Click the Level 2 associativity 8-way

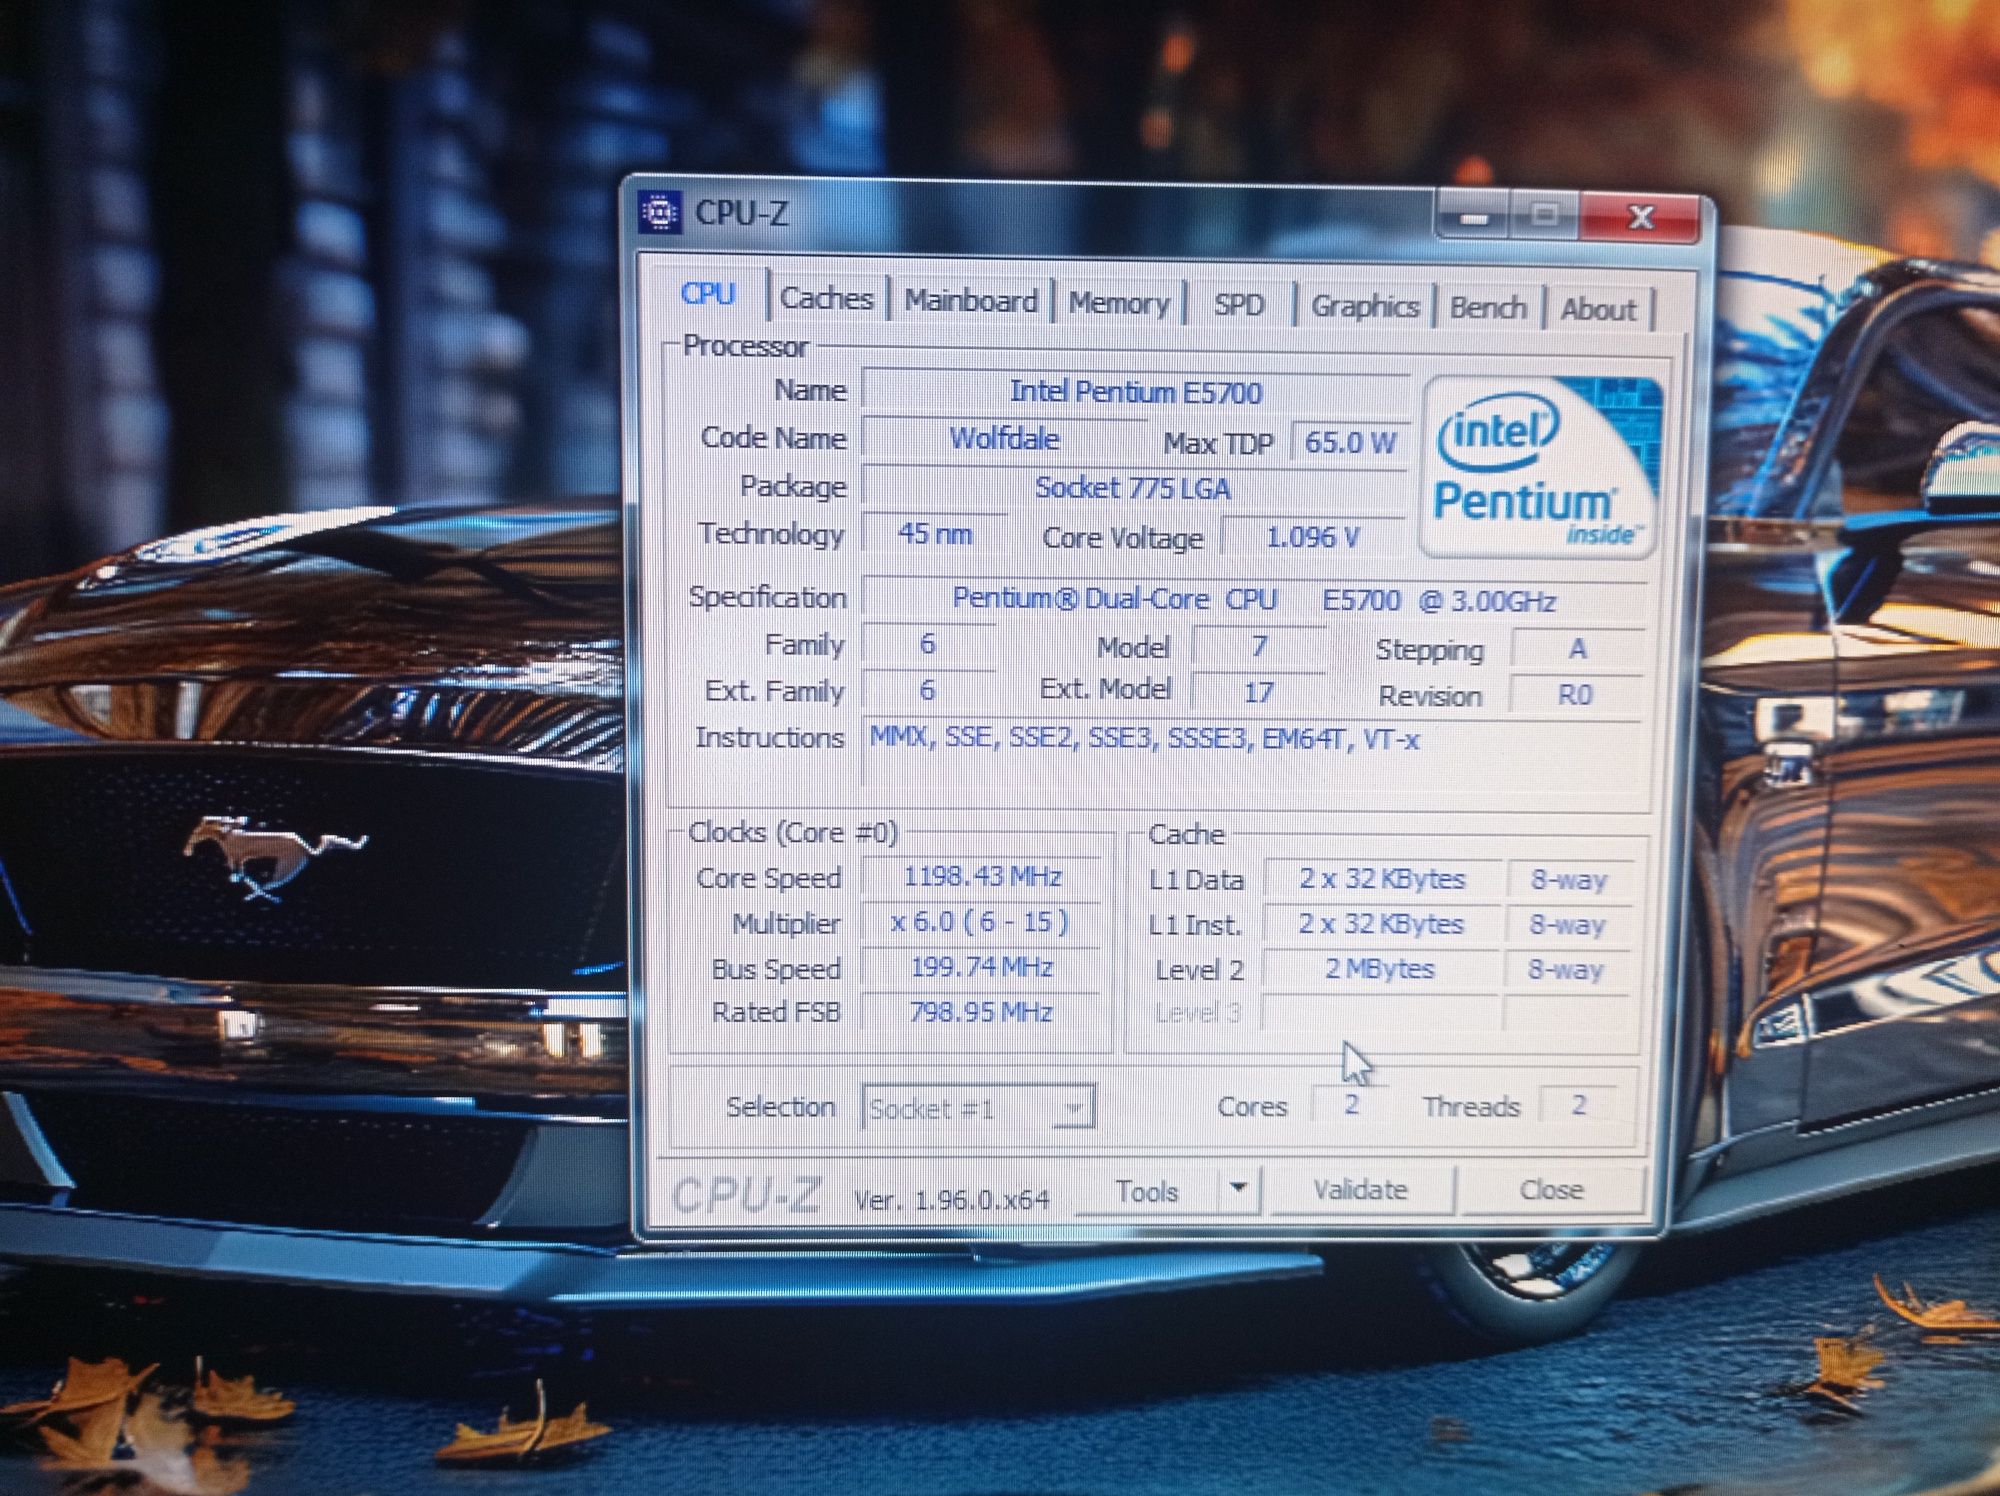click(1566, 969)
